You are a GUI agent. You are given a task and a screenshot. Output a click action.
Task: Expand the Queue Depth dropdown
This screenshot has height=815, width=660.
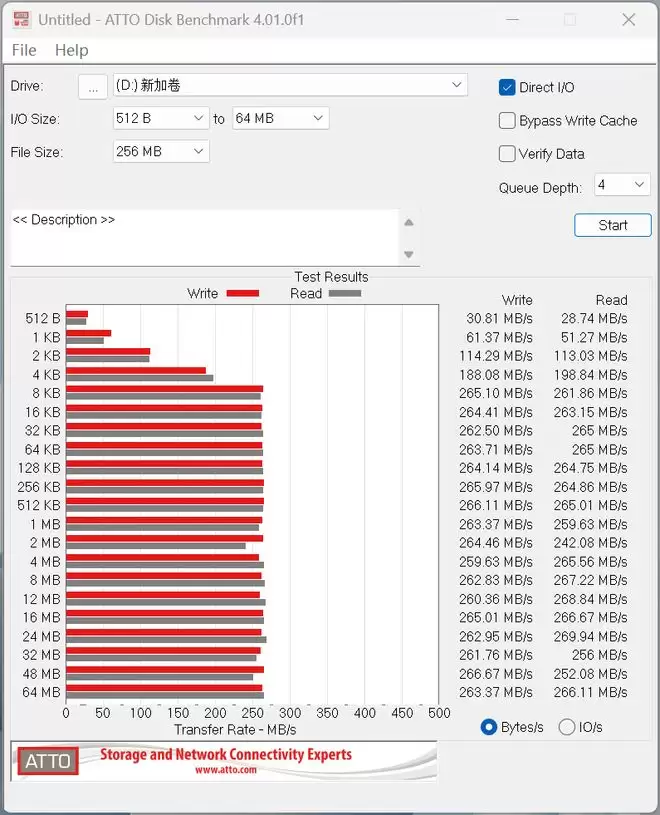click(x=640, y=185)
